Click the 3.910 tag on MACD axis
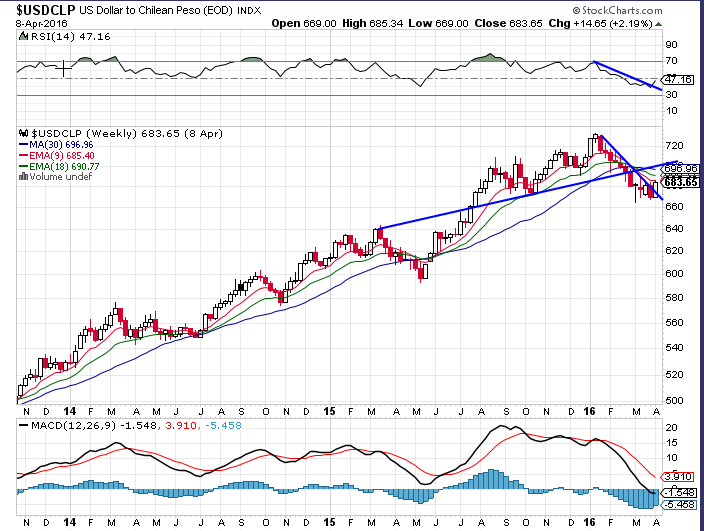 [679, 477]
